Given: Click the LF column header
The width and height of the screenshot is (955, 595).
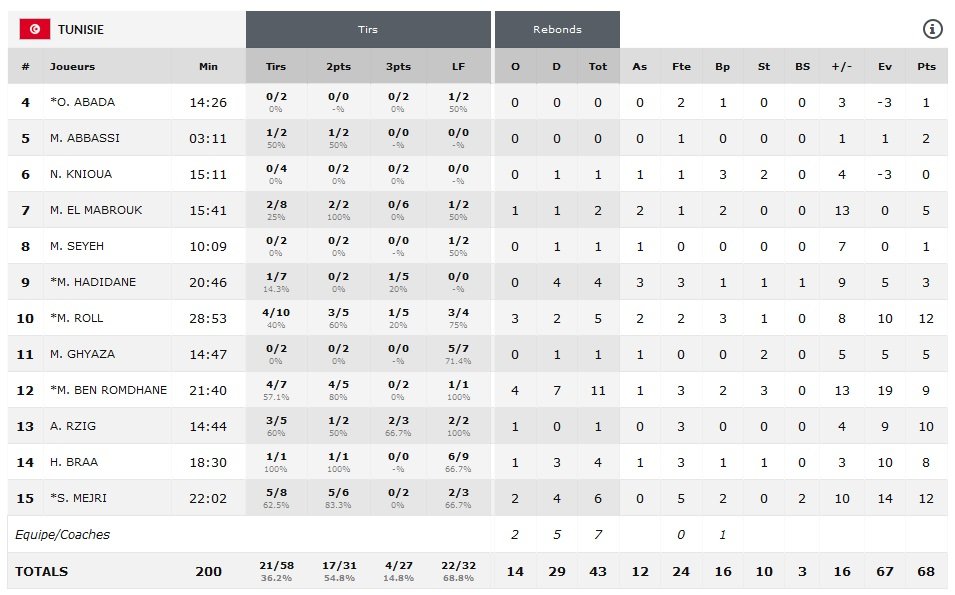Looking at the screenshot, I should [459, 67].
